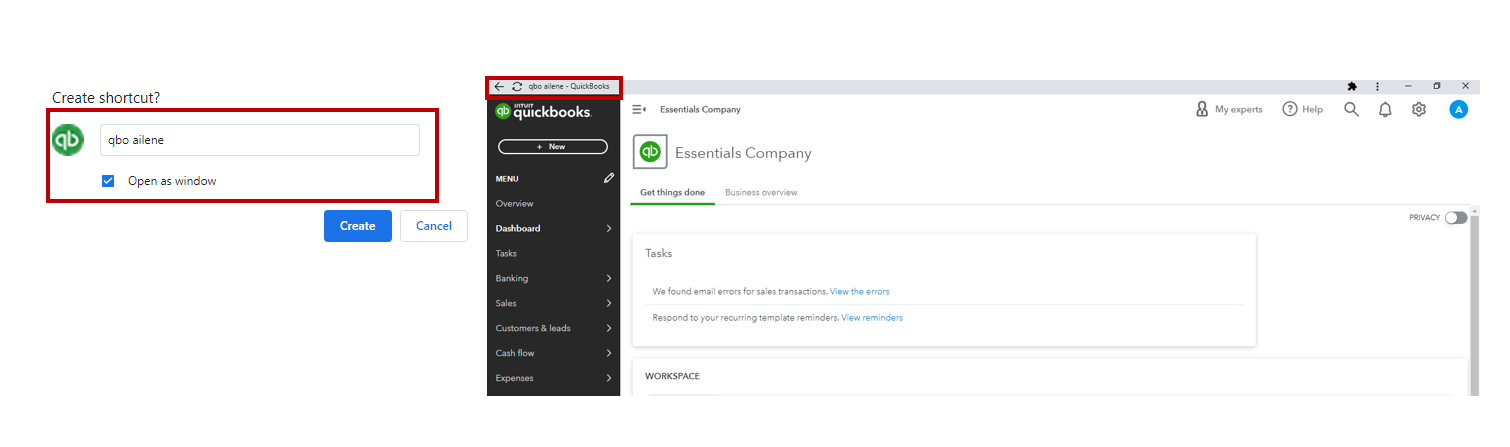1510x447 pixels.
Task: Open the notifications bell
Action: coord(1385,109)
